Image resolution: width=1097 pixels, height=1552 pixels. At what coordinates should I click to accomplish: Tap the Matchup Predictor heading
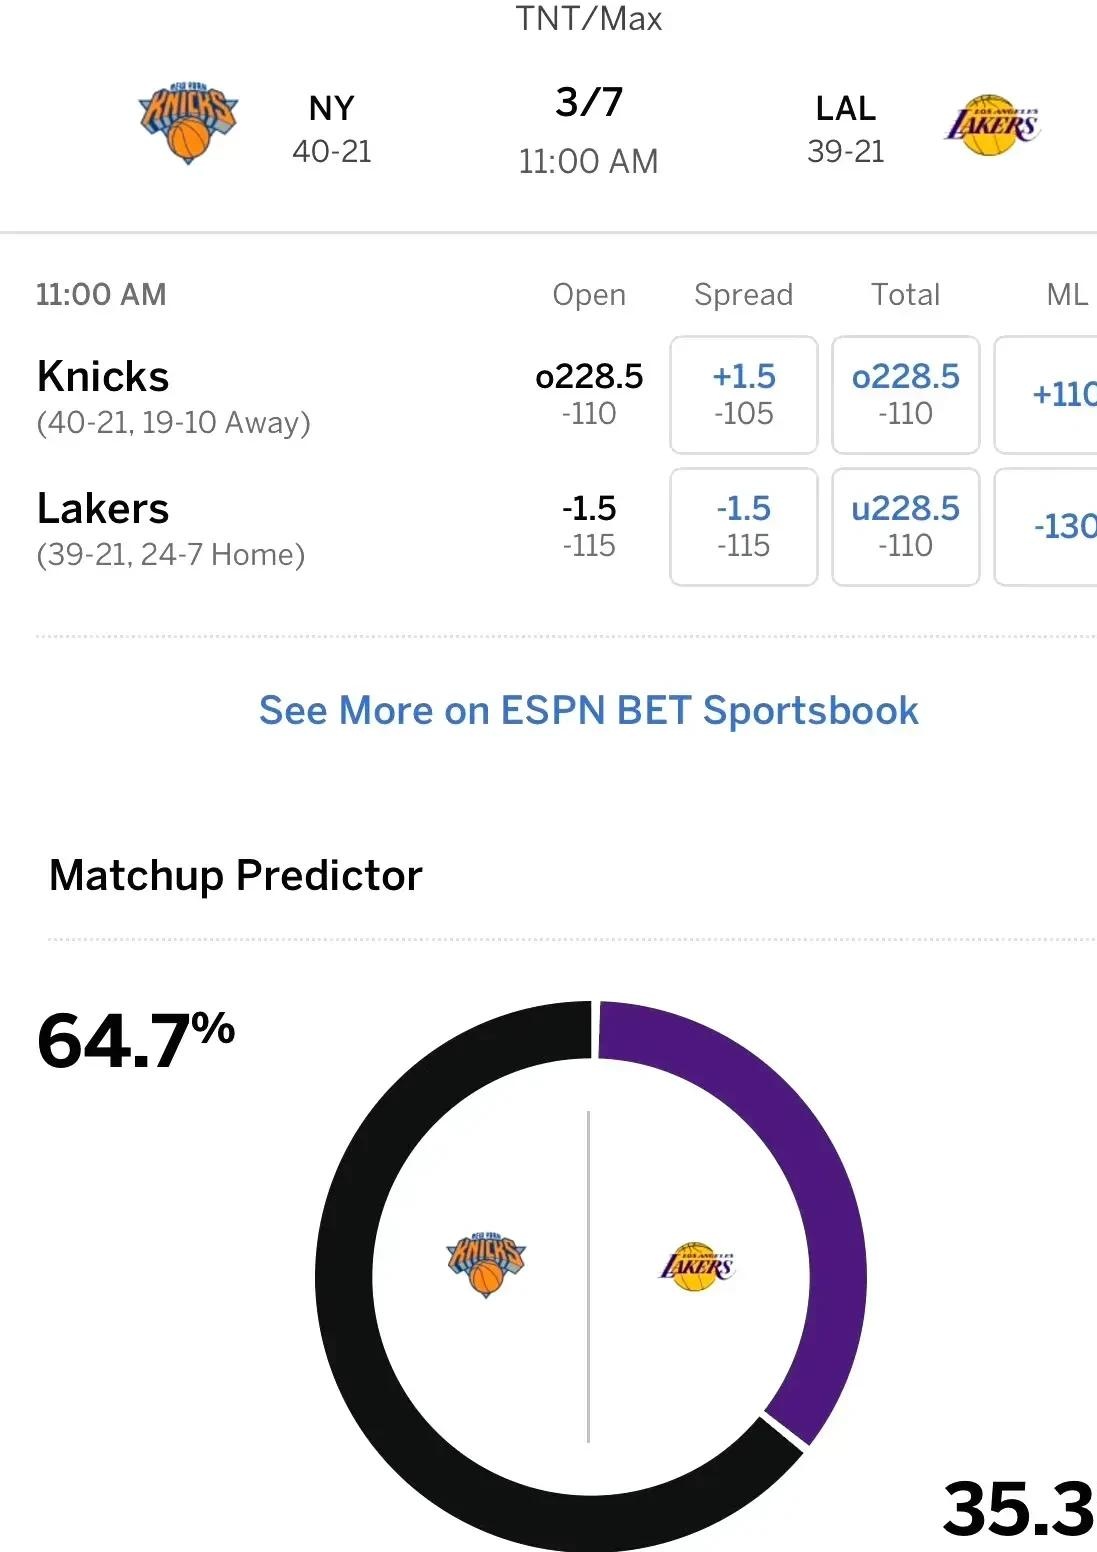pyautogui.click(x=236, y=875)
